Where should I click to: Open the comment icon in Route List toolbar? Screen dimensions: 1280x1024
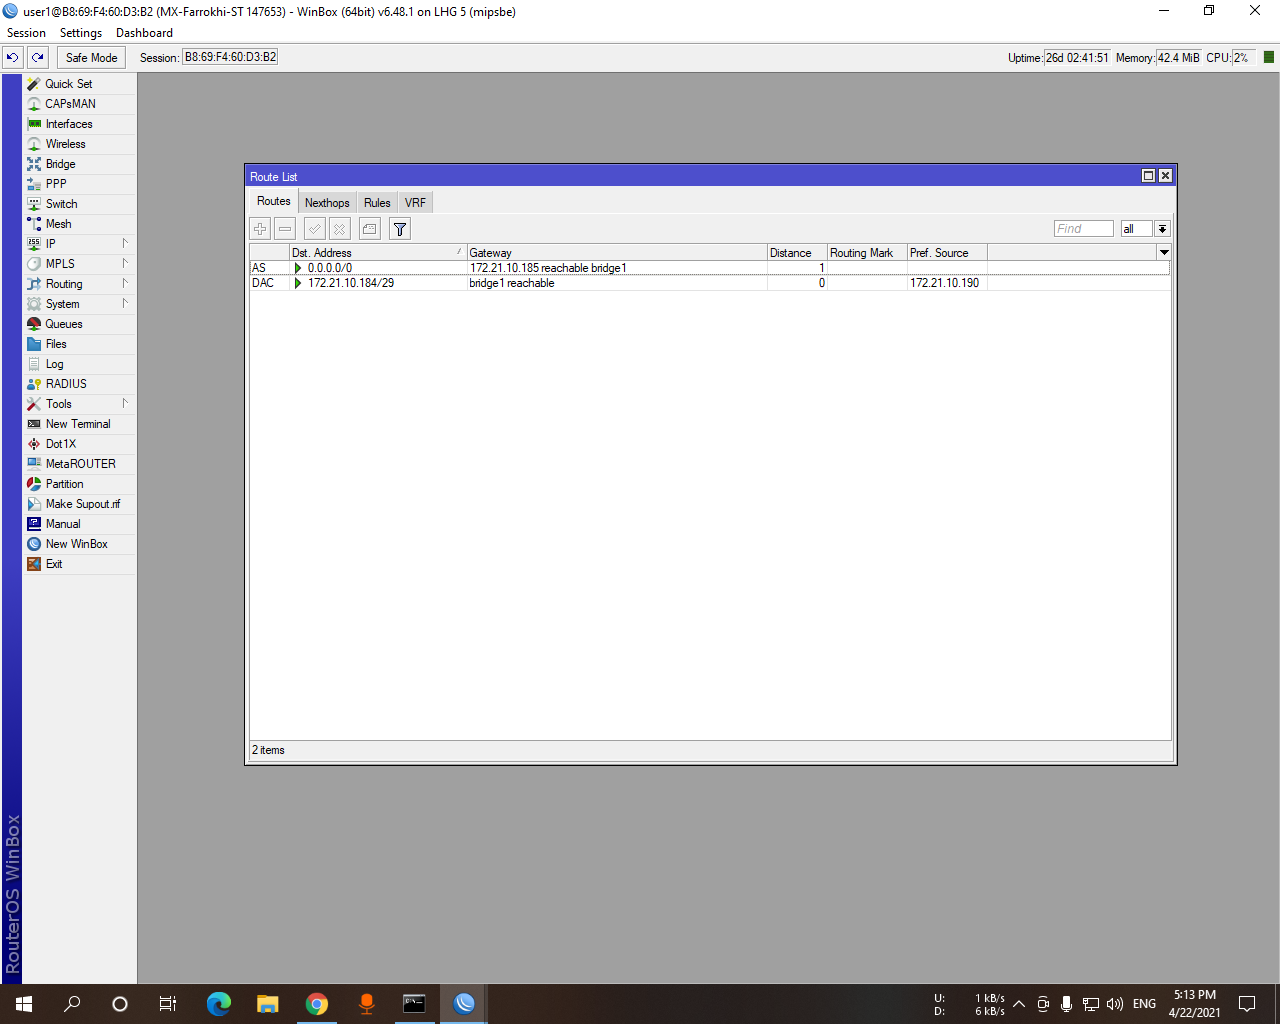[369, 229]
